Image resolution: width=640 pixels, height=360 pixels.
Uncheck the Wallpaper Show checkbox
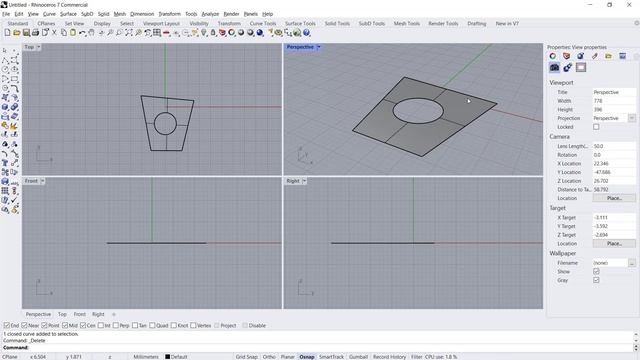(596, 271)
